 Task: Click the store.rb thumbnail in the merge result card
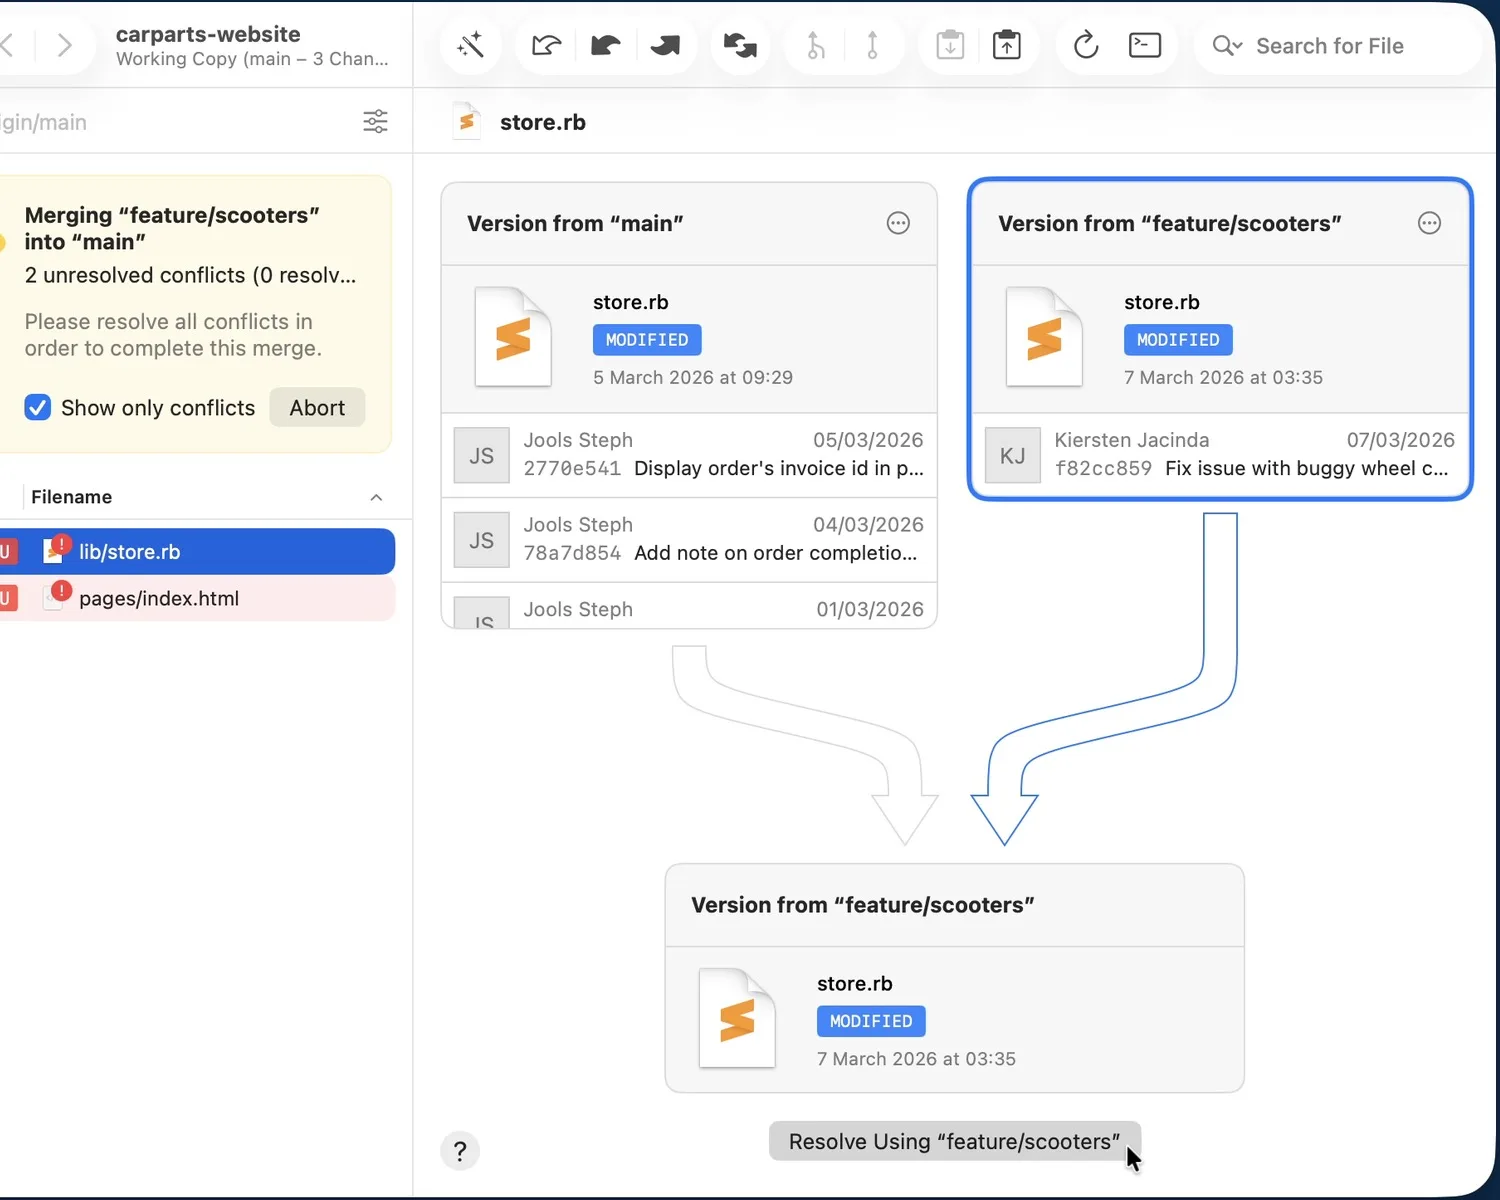point(737,1018)
